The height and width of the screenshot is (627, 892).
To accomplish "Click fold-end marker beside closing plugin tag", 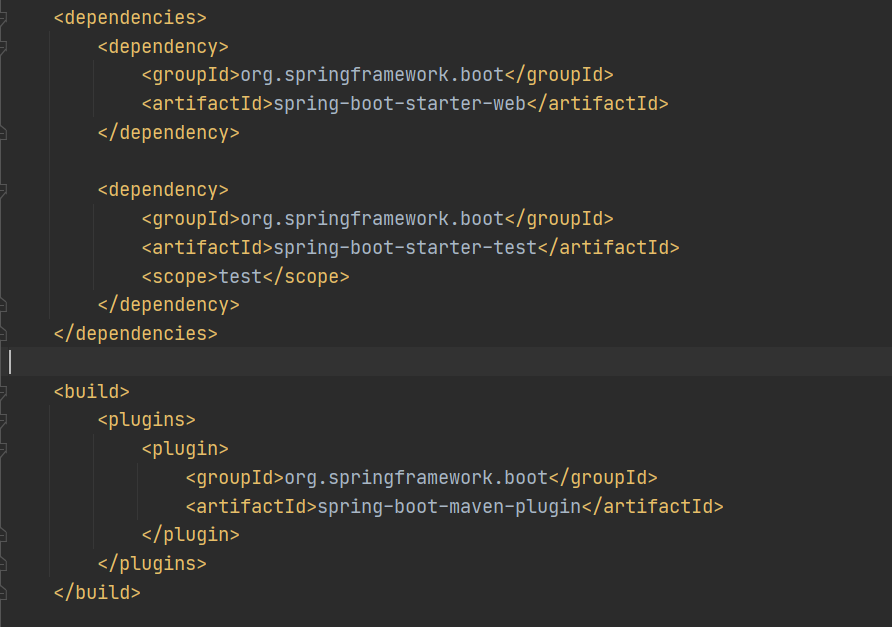I will [x=3, y=535].
